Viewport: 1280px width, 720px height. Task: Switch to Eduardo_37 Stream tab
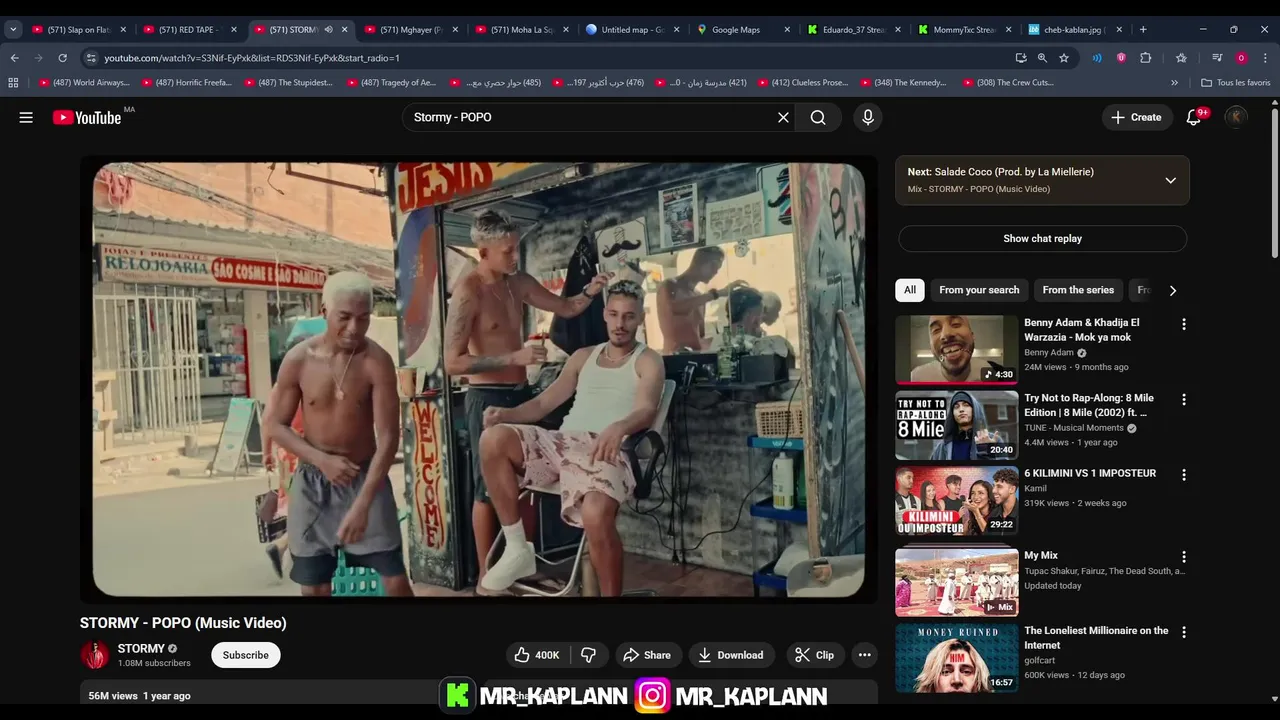855,30
